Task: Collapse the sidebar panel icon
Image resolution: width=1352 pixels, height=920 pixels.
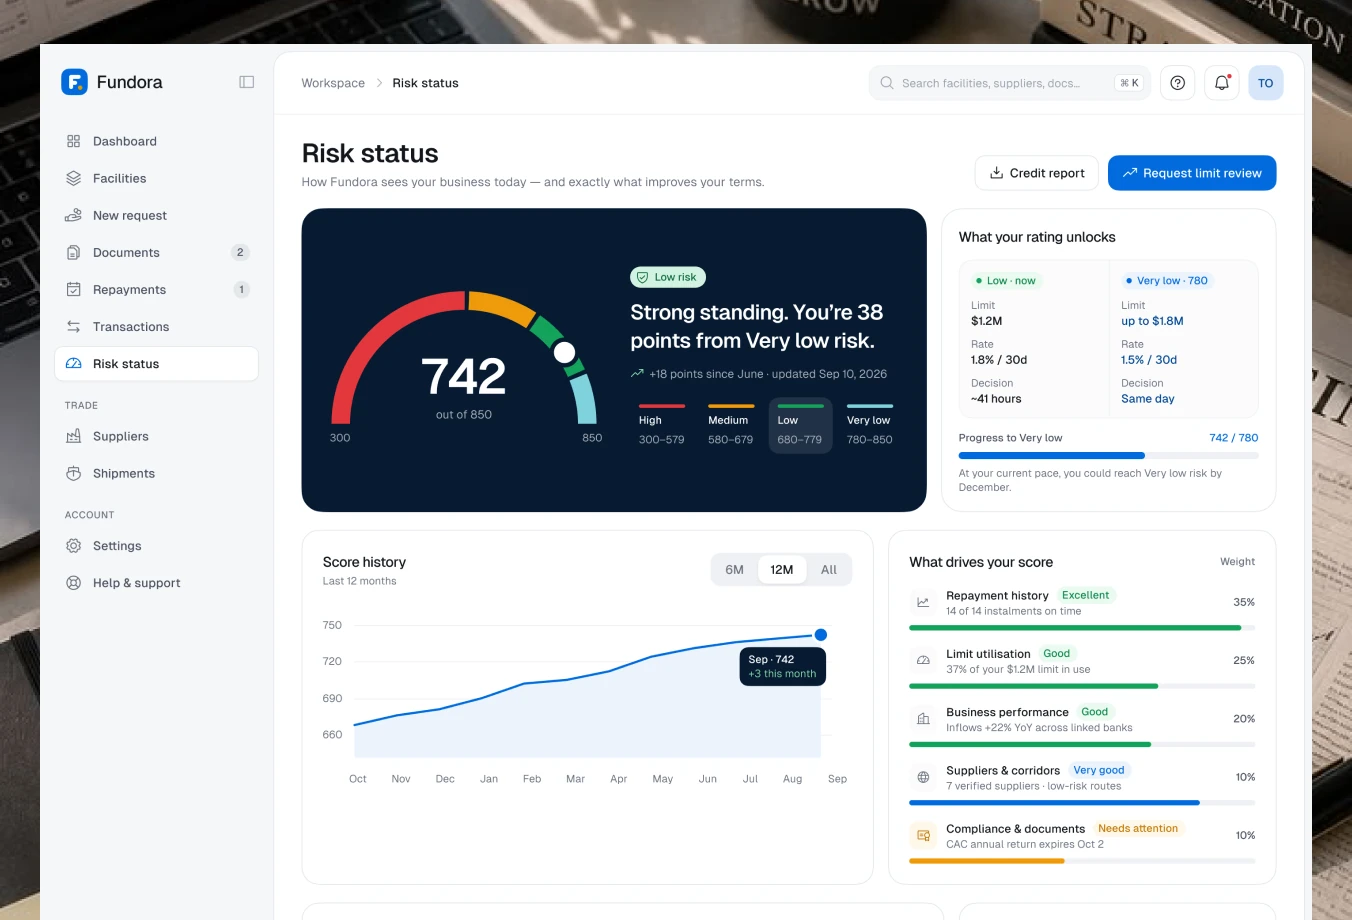Action: (x=247, y=82)
